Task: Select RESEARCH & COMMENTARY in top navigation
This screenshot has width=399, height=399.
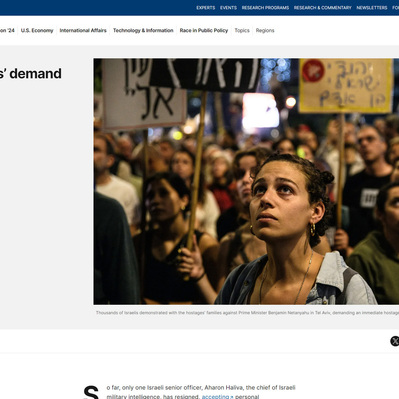Action: click(323, 8)
